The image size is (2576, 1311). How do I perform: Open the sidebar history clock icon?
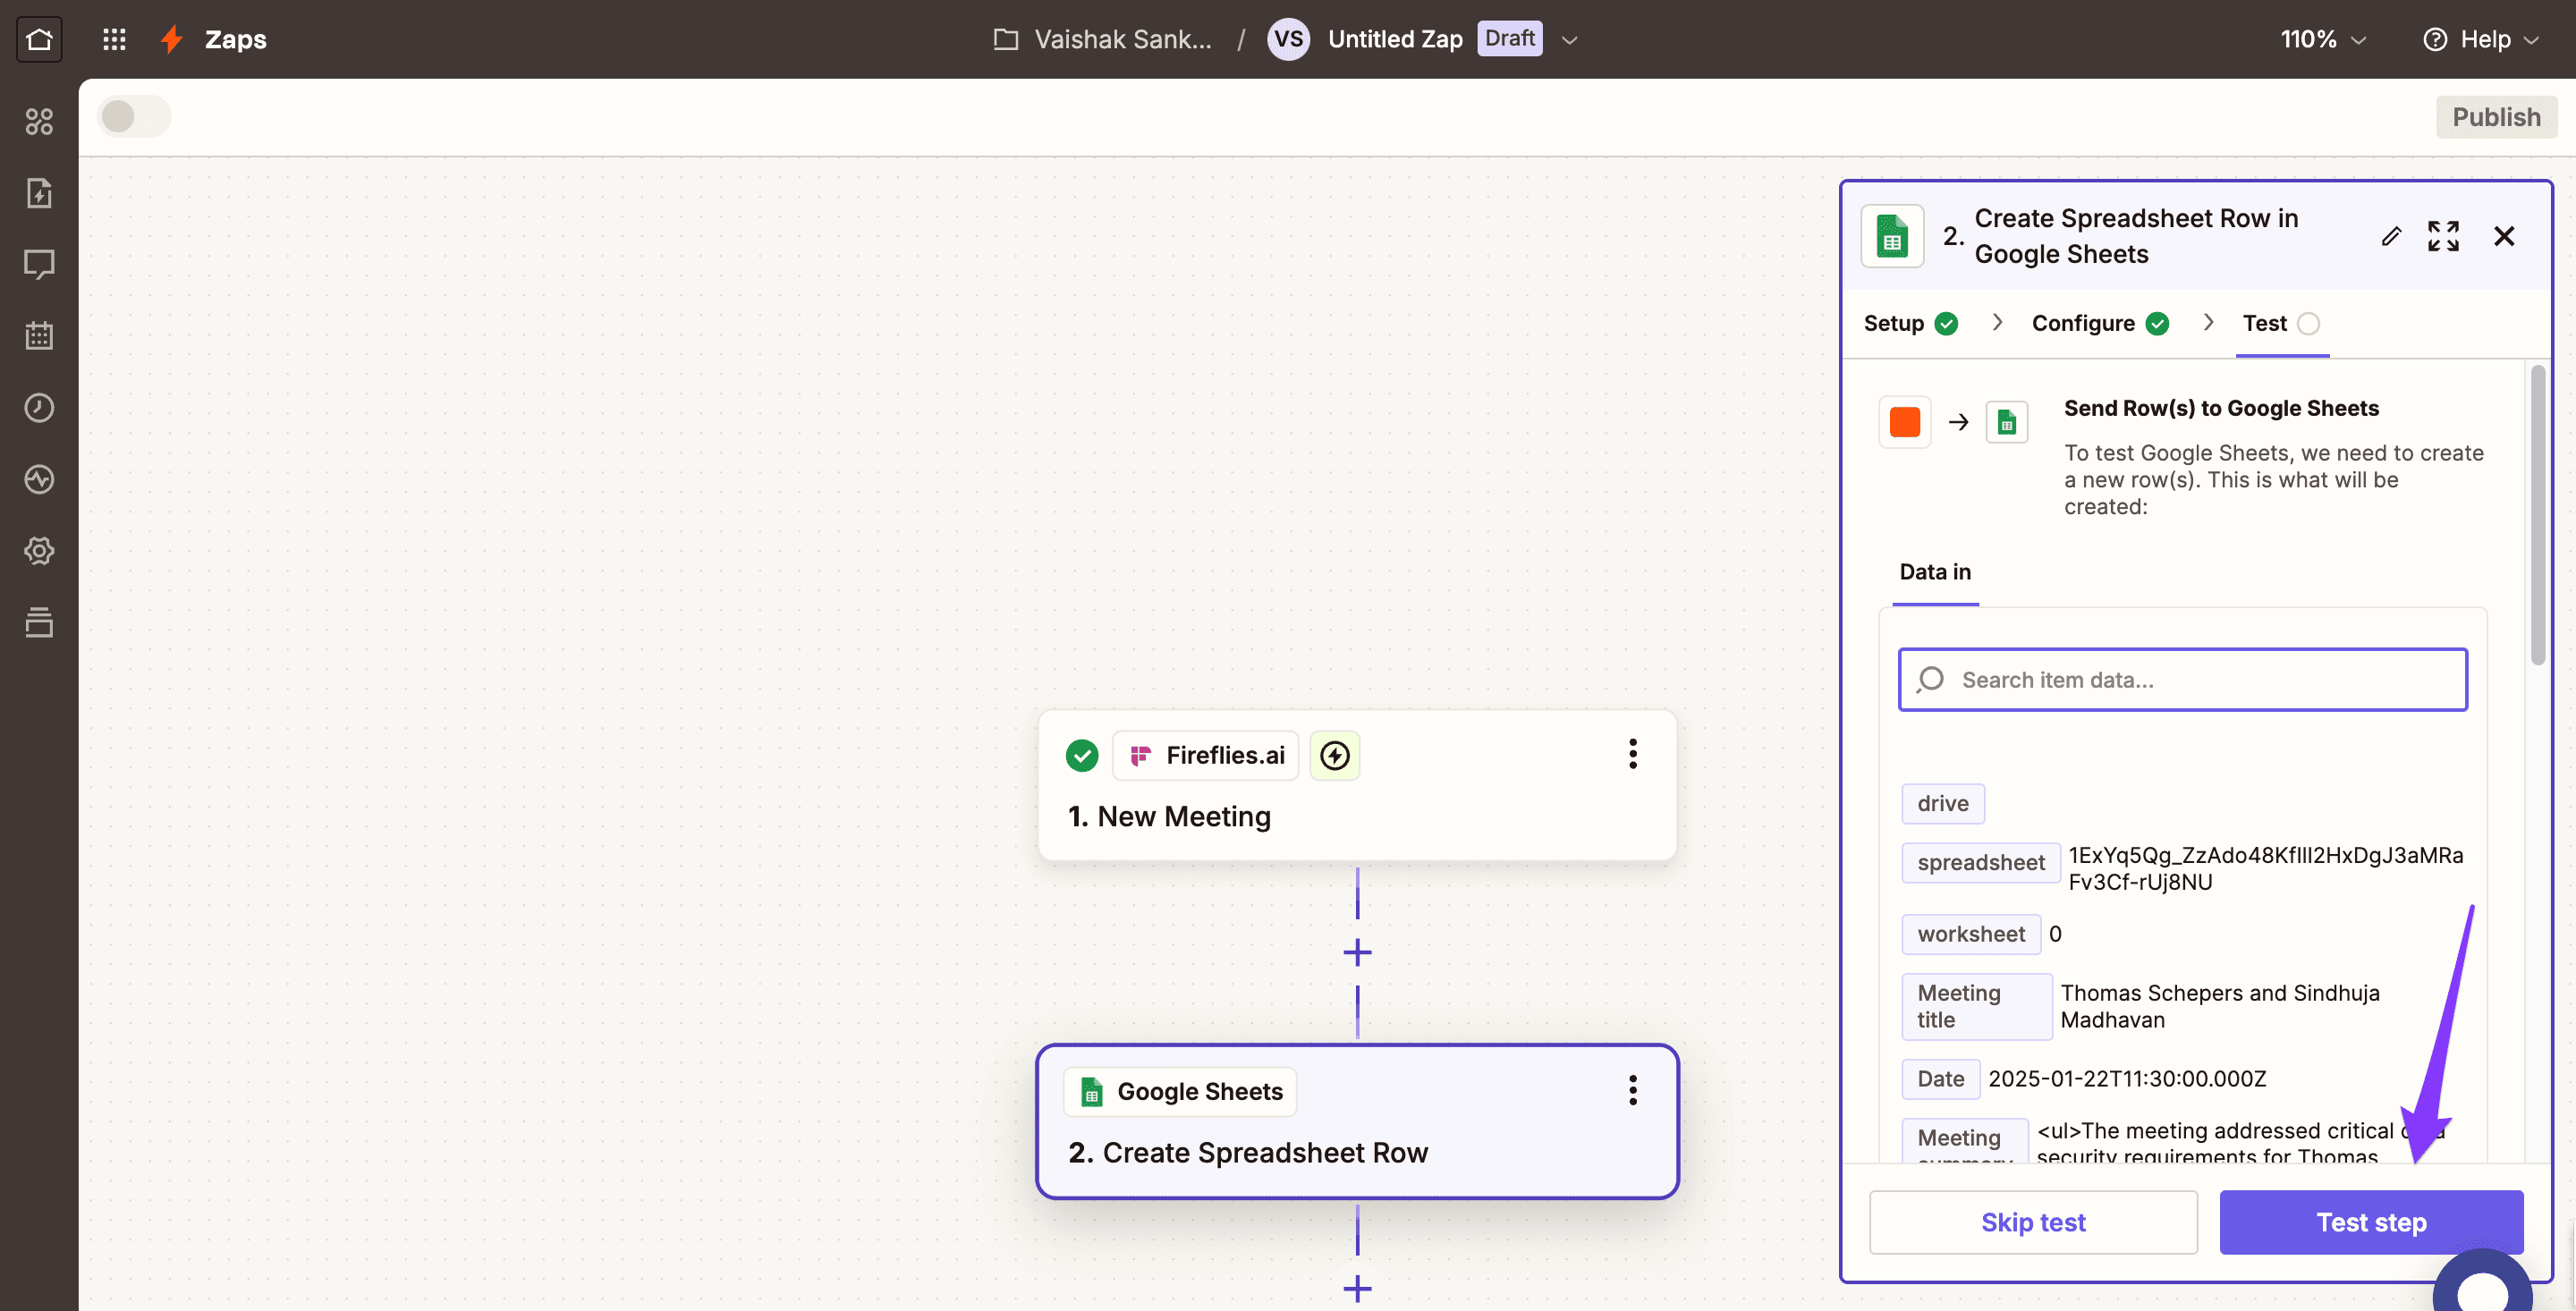click(x=39, y=408)
